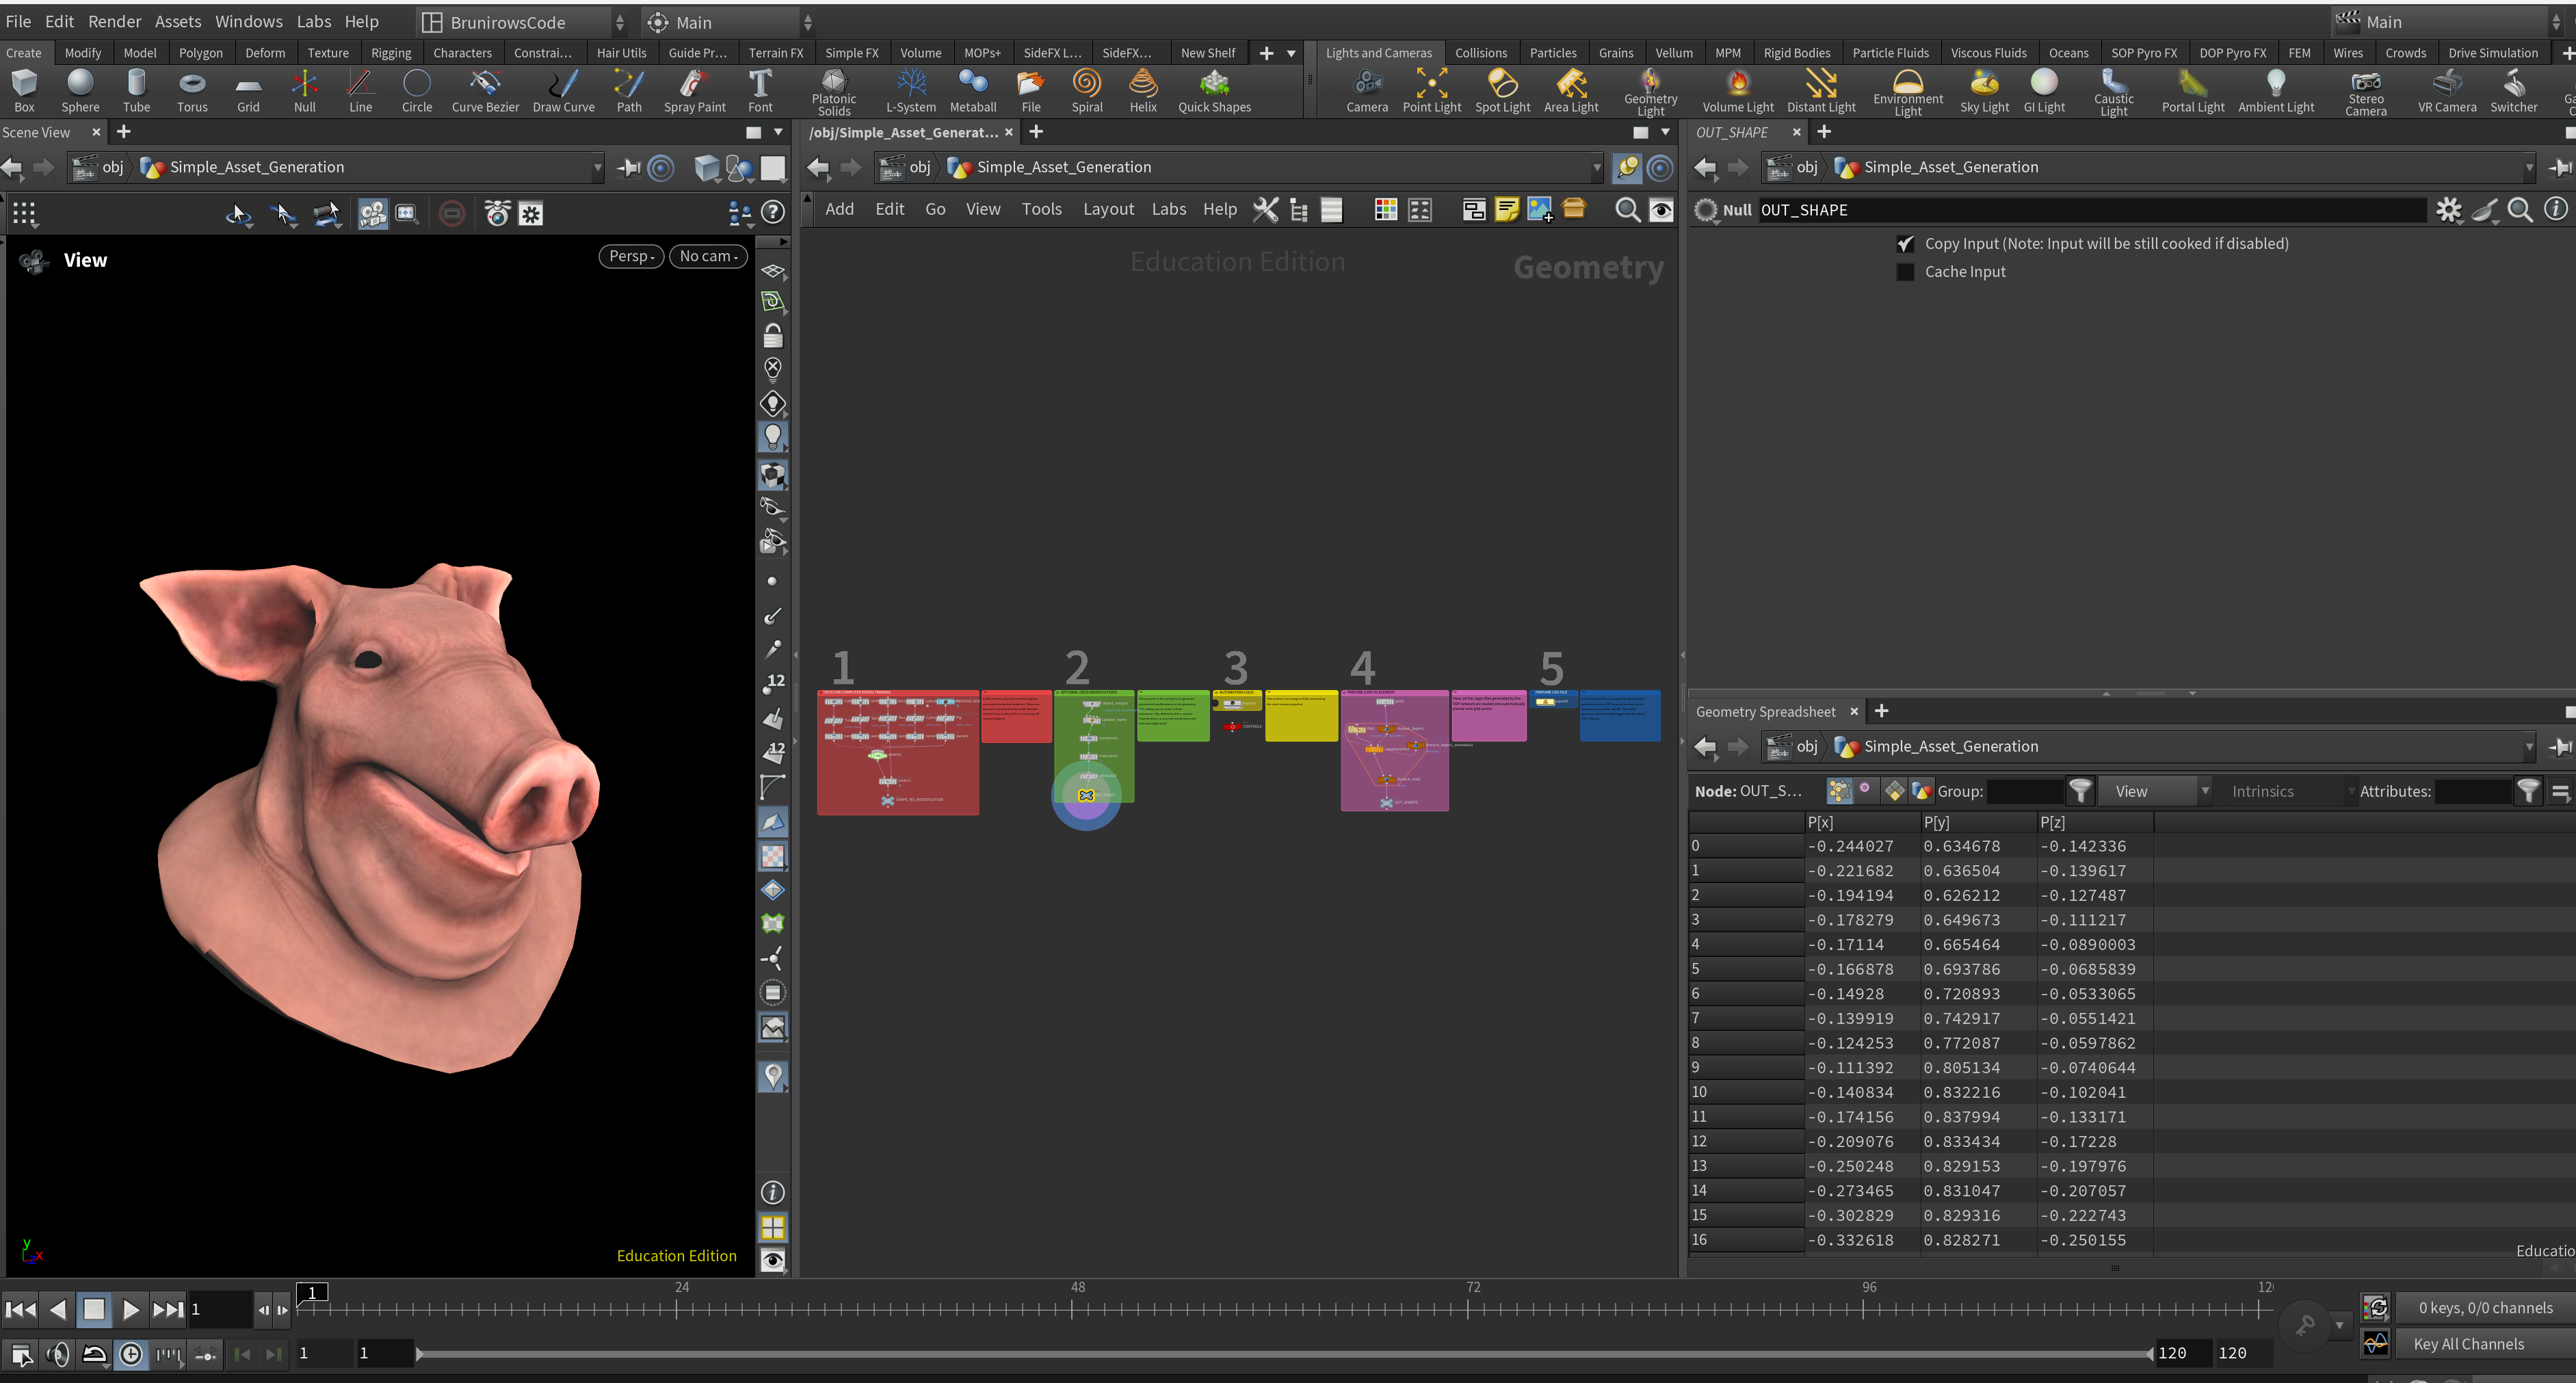
Task: Play the timeline forward
Action: [x=130, y=1309]
